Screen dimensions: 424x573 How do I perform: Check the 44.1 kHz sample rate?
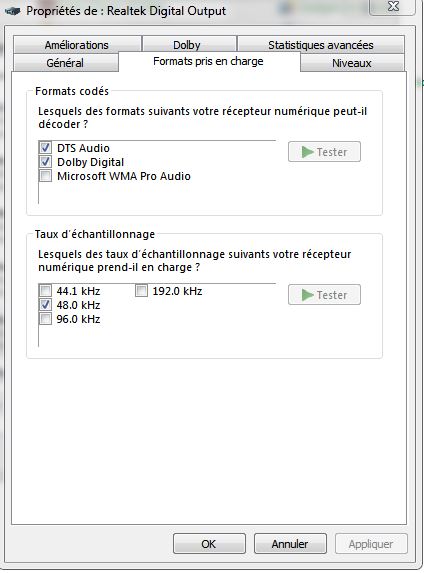click(x=45, y=291)
